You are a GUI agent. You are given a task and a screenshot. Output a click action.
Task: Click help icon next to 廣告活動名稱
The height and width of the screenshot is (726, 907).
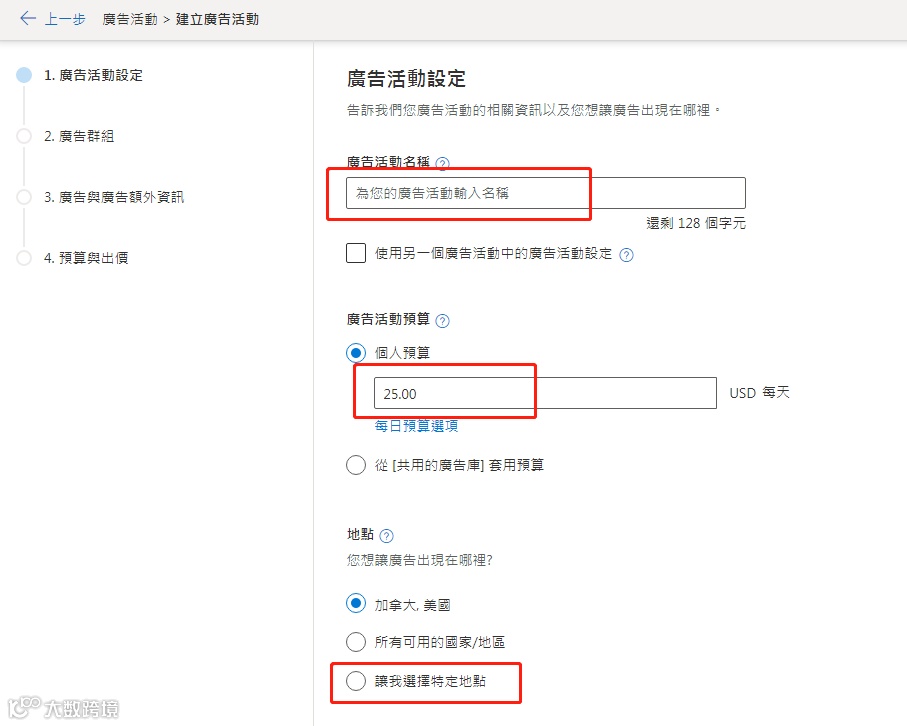[443, 163]
